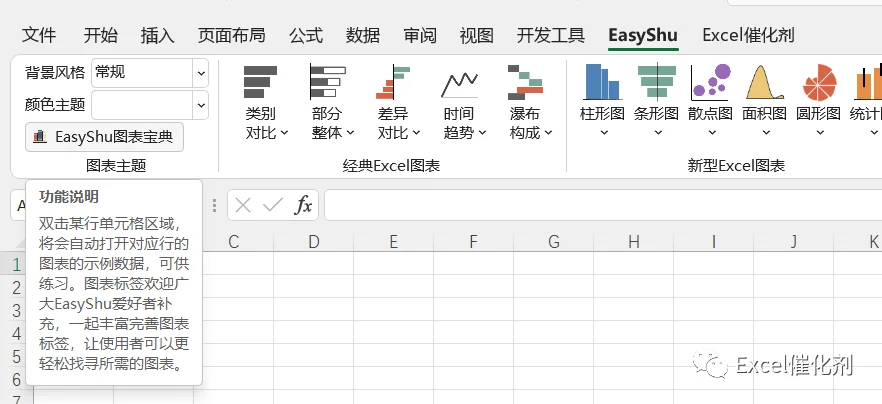
Task: Switch to the 公式 ribbon tab
Action: [306, 35]
